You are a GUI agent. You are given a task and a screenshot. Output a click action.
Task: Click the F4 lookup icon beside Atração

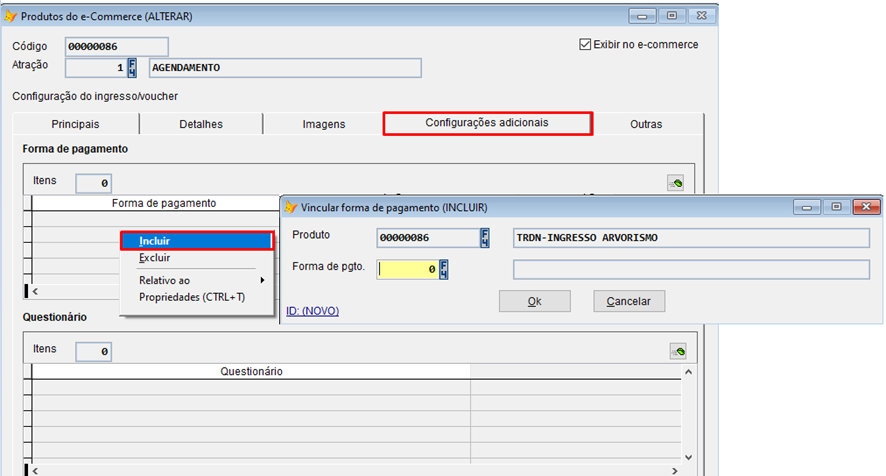pyautogui.click(x=133, y=68)
